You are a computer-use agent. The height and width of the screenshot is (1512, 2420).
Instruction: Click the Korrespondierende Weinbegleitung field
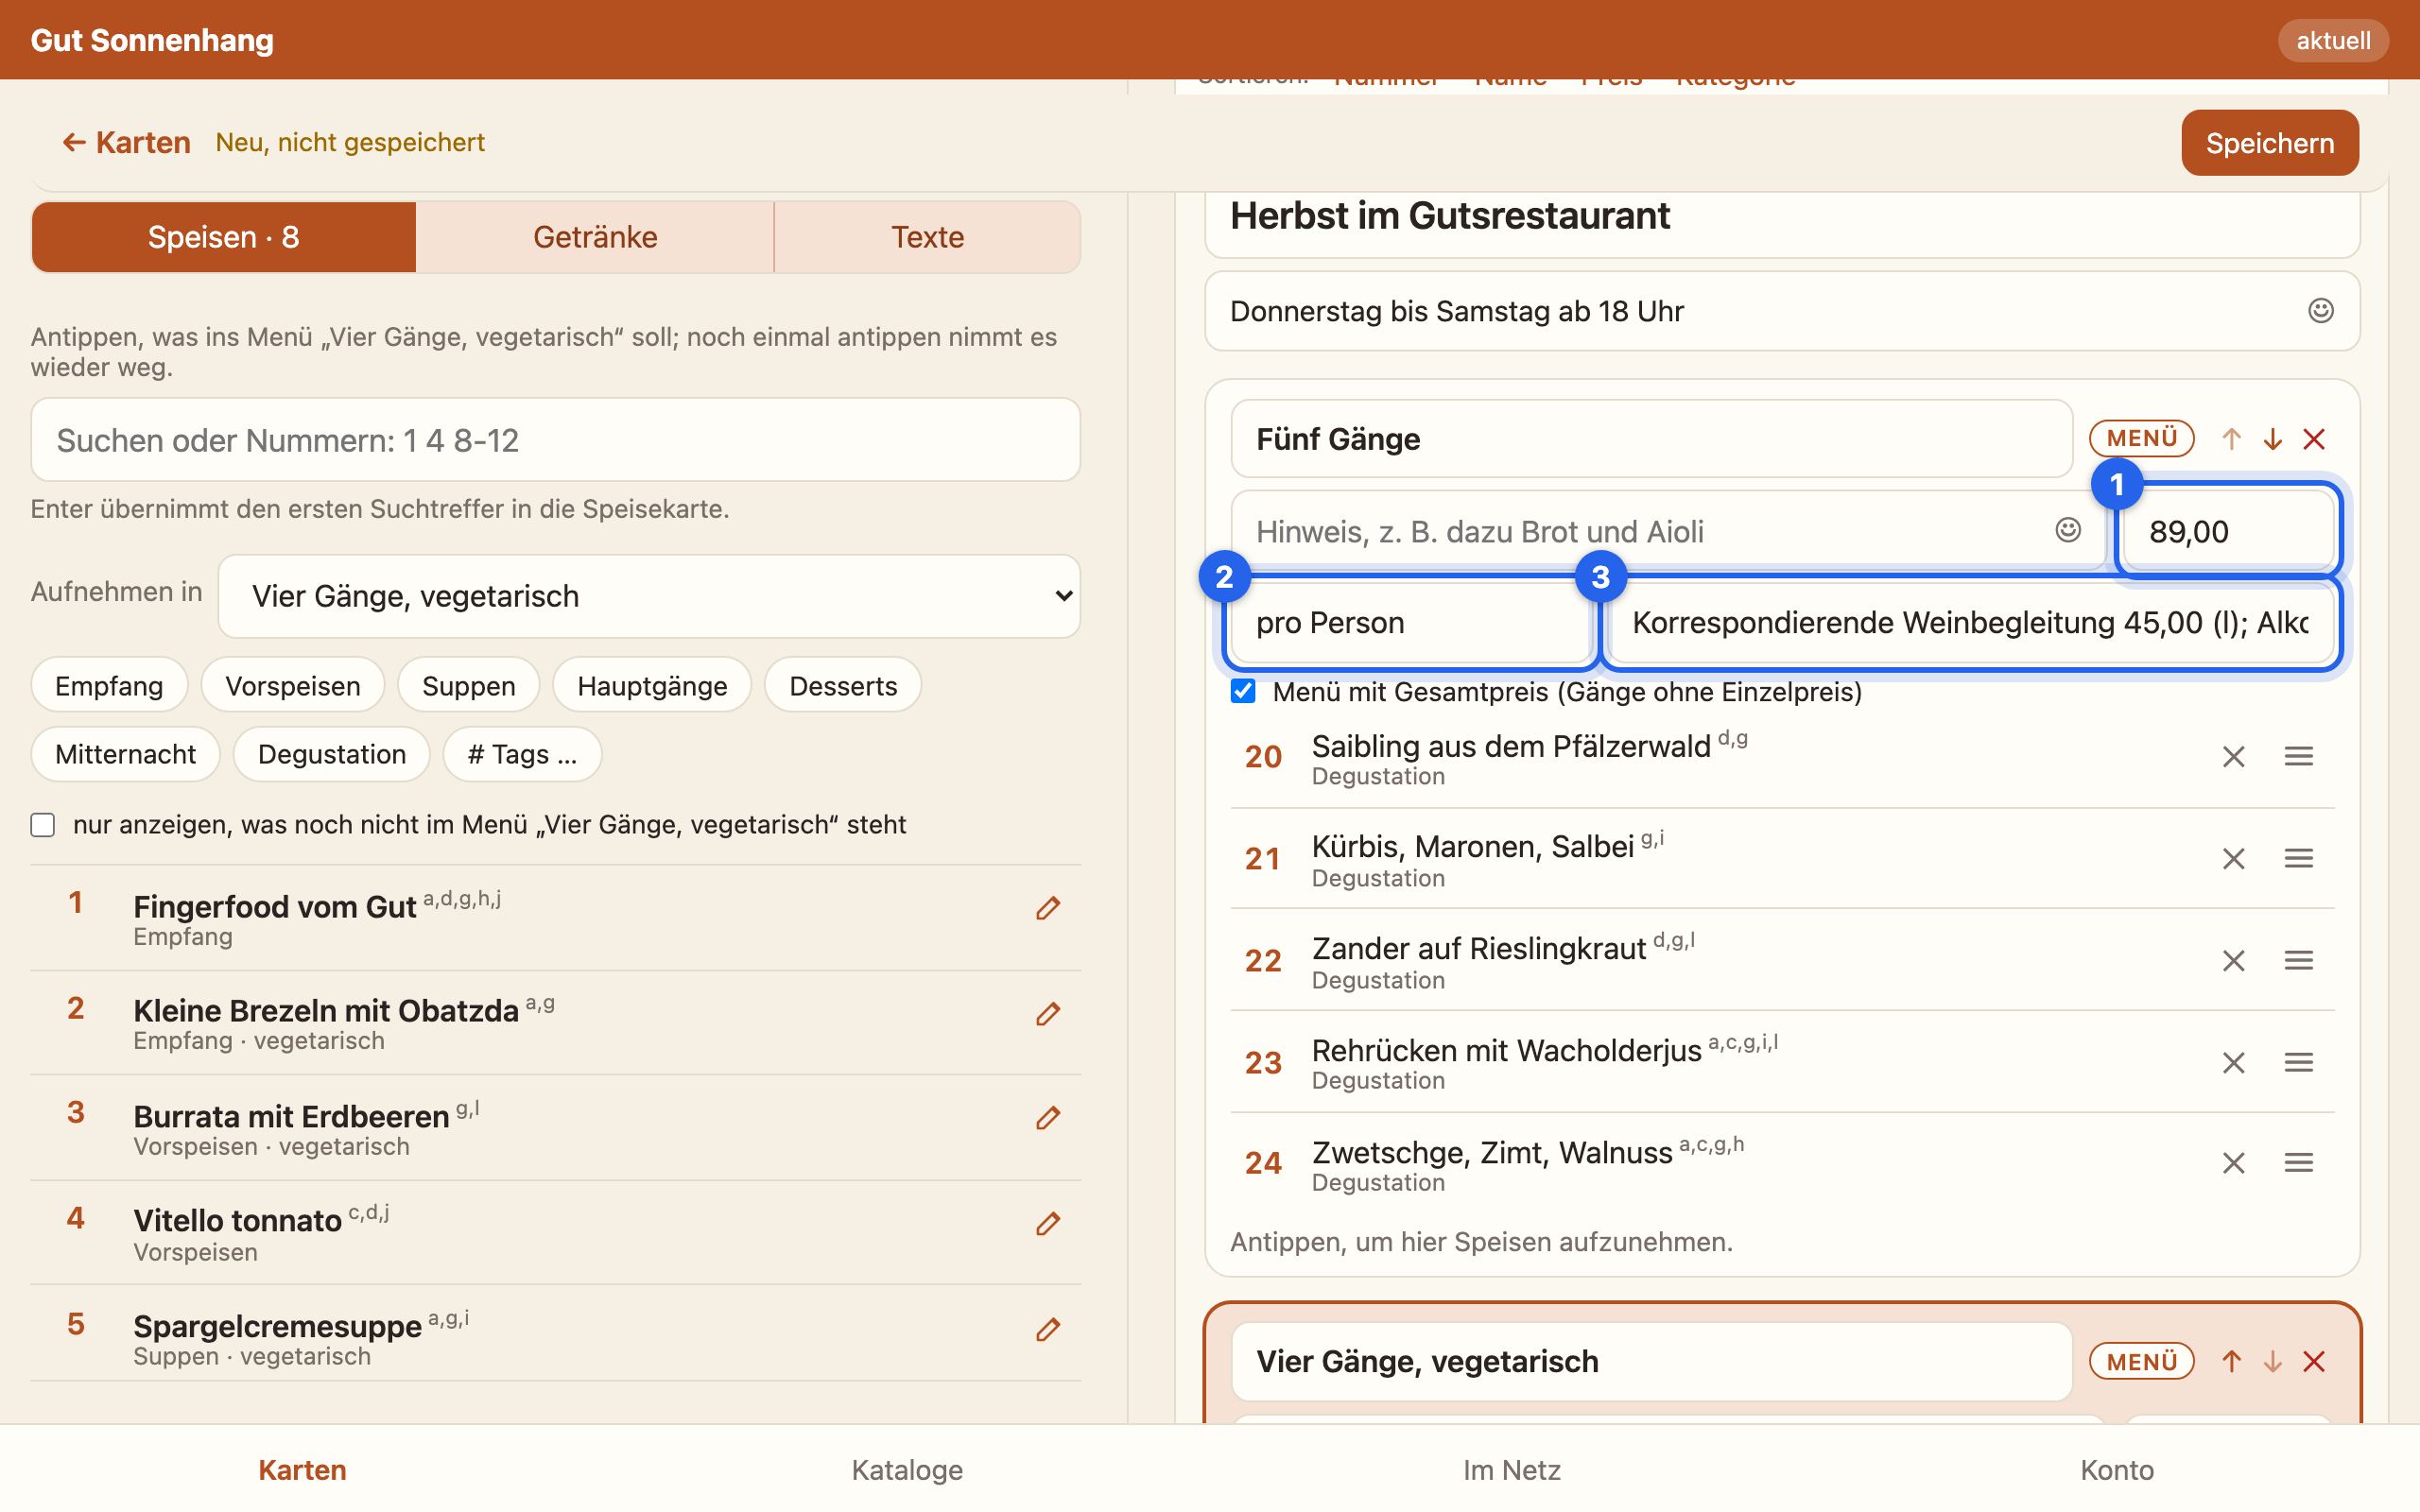tap(1970, 622)
